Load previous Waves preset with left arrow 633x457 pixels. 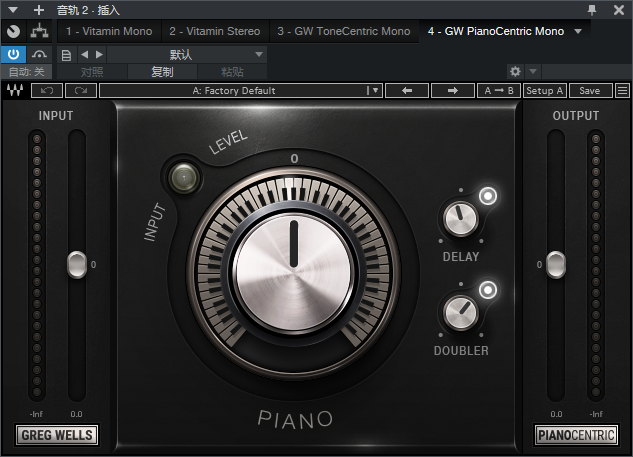click(407, 90)
